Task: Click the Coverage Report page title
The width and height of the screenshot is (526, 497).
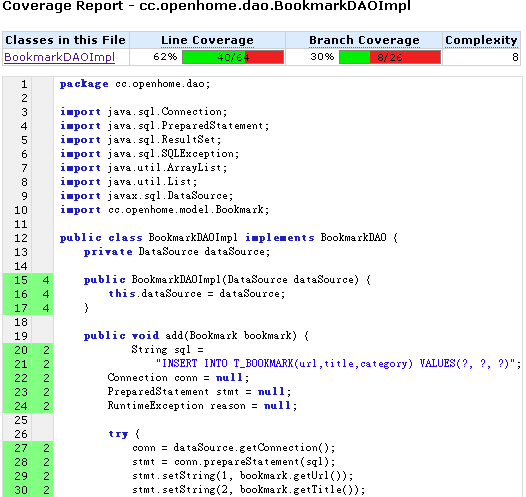Action: click(206, 6)
